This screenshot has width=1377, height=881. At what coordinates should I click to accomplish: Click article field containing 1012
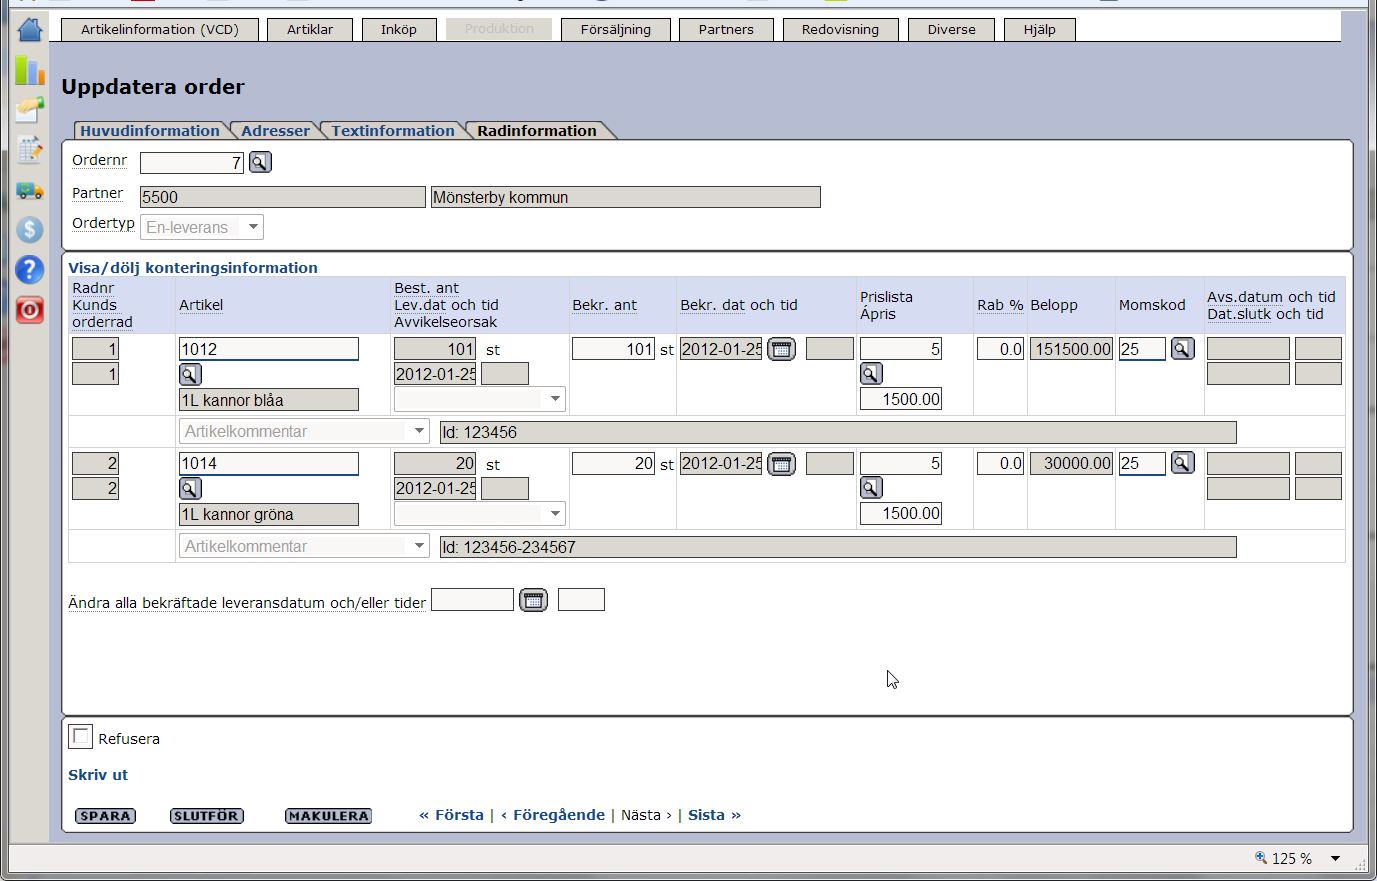tap(269, 349)
